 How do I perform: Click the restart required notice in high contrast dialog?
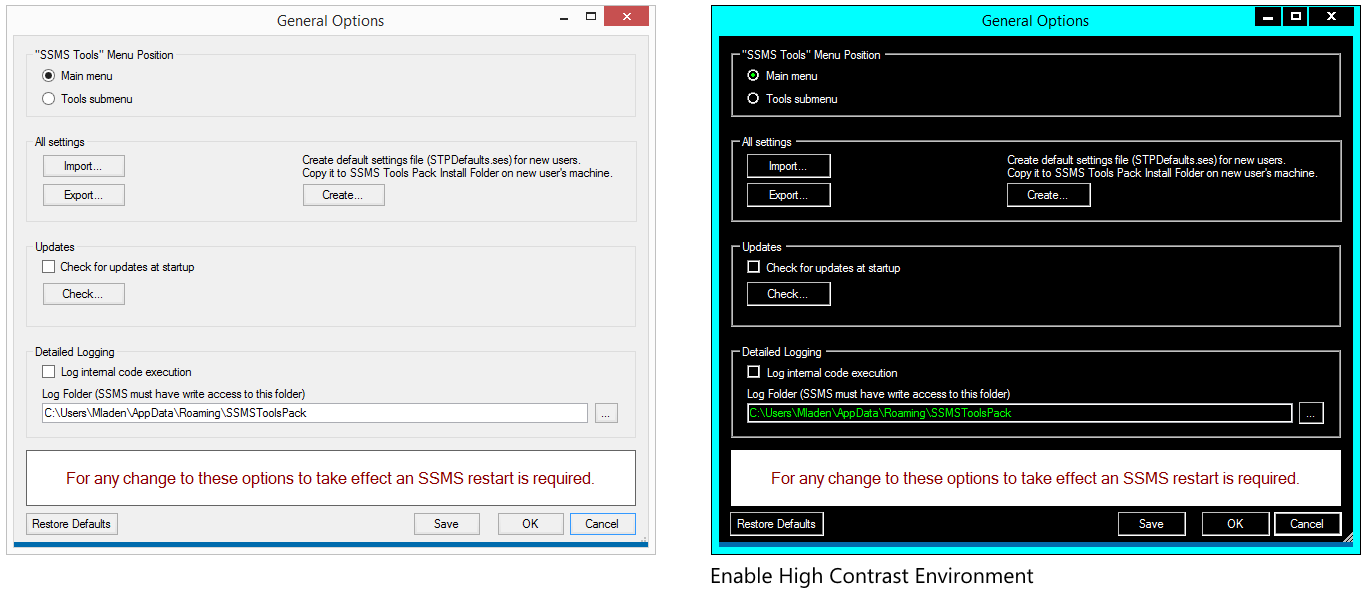[x=1036, y=478]
